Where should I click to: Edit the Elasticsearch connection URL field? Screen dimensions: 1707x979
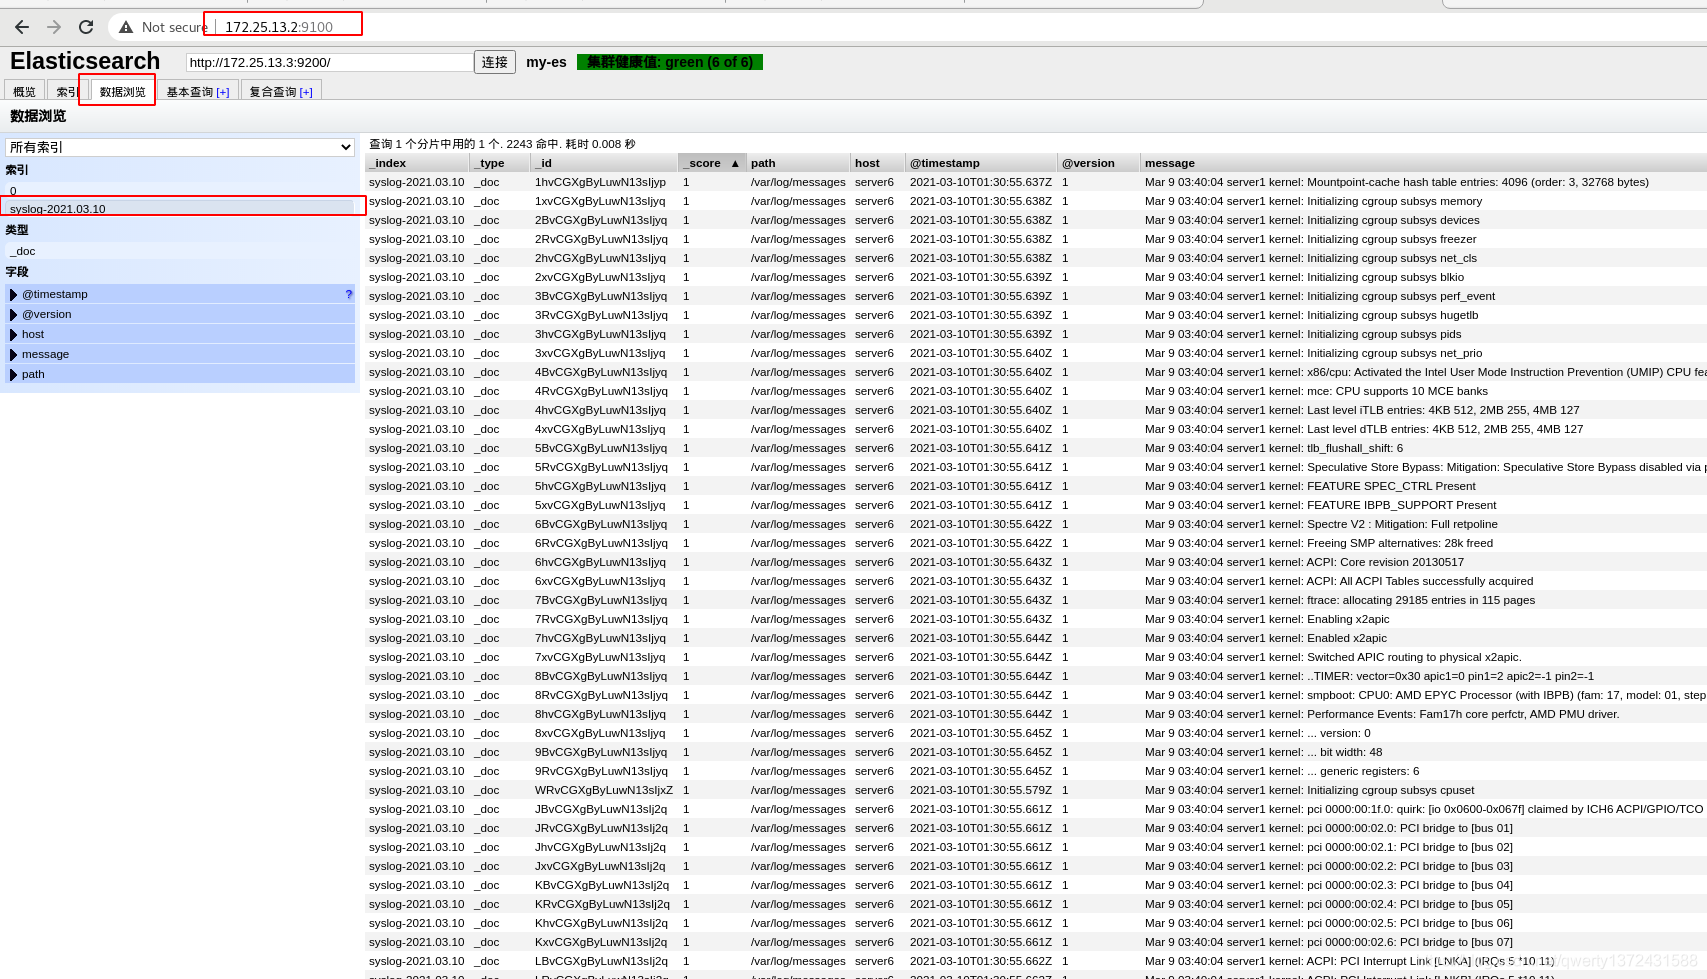(x=330, y=62)
